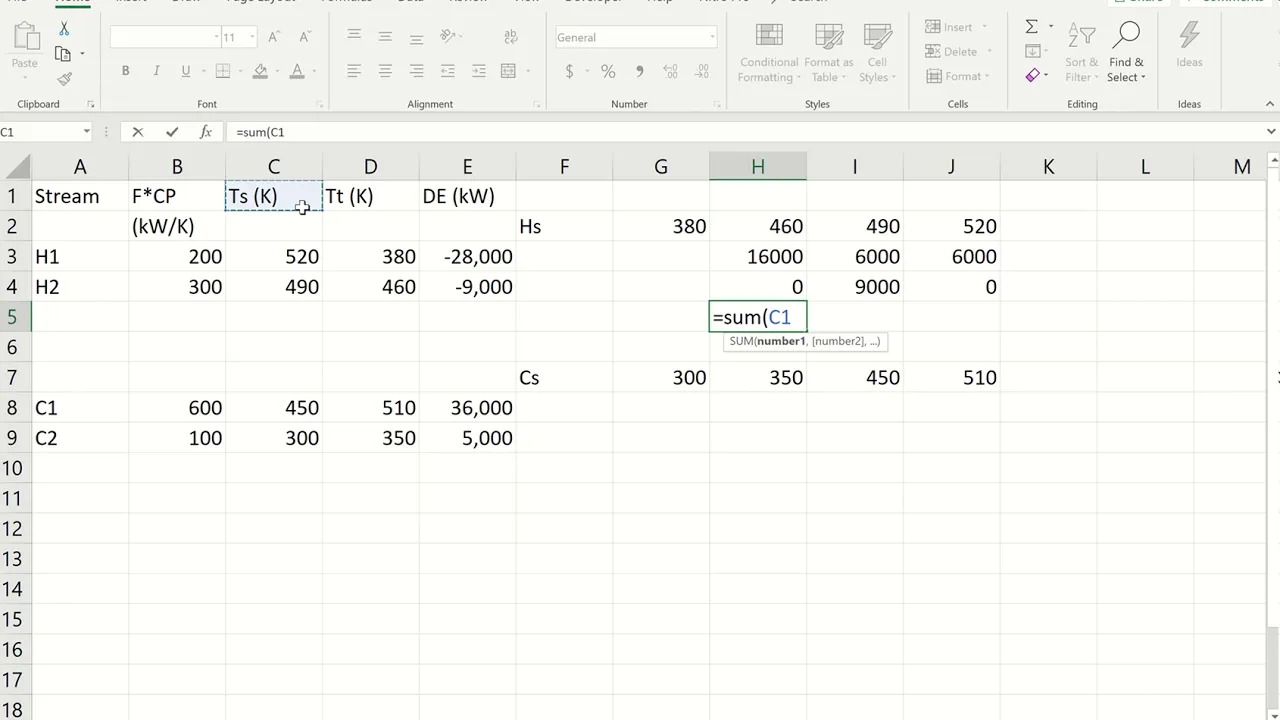Expand the Fill Color options arrow
1280x720 pixels.
point(277,71)
